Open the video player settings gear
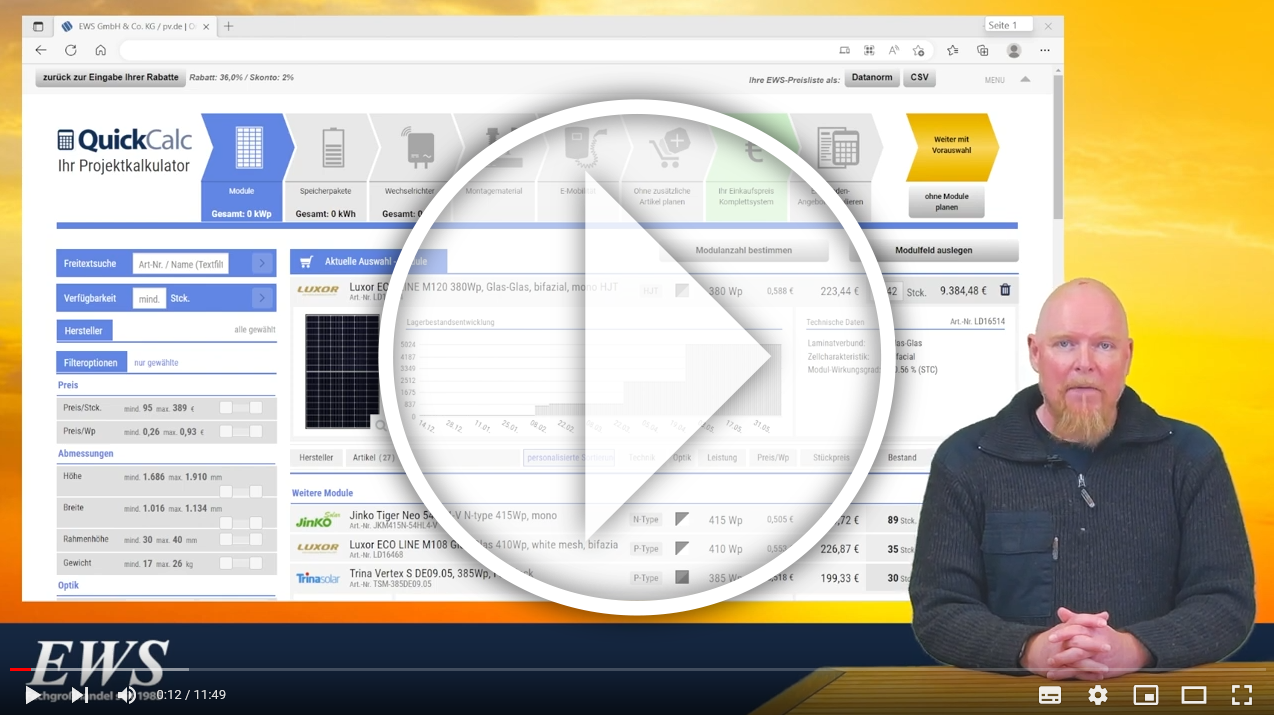Screen dimensions: 1274x715 click(x=1098, y=695)
